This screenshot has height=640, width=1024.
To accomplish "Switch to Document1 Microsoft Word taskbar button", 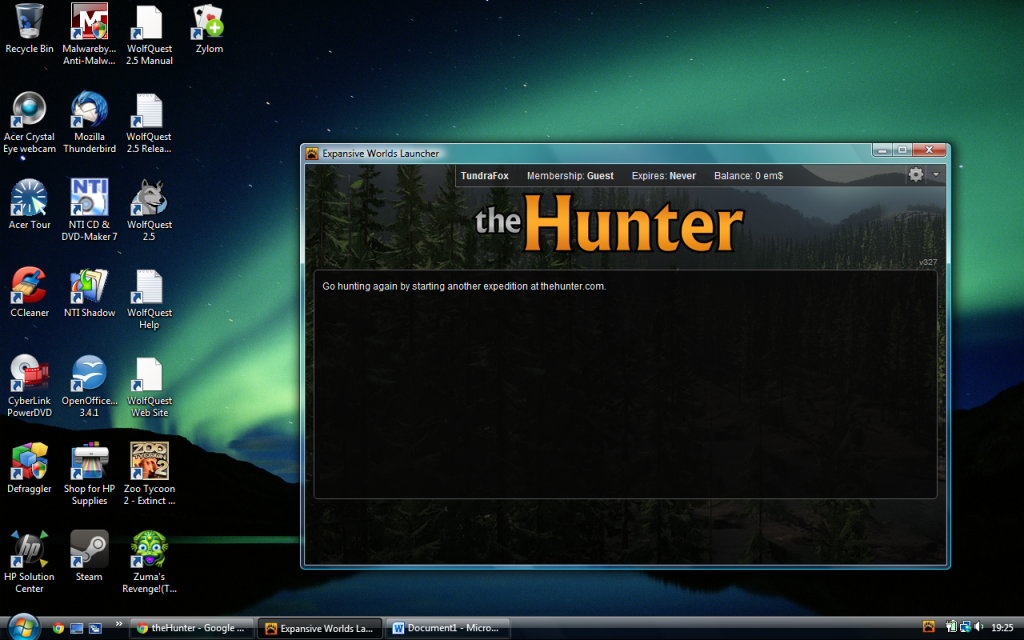I will pos(448,628).
